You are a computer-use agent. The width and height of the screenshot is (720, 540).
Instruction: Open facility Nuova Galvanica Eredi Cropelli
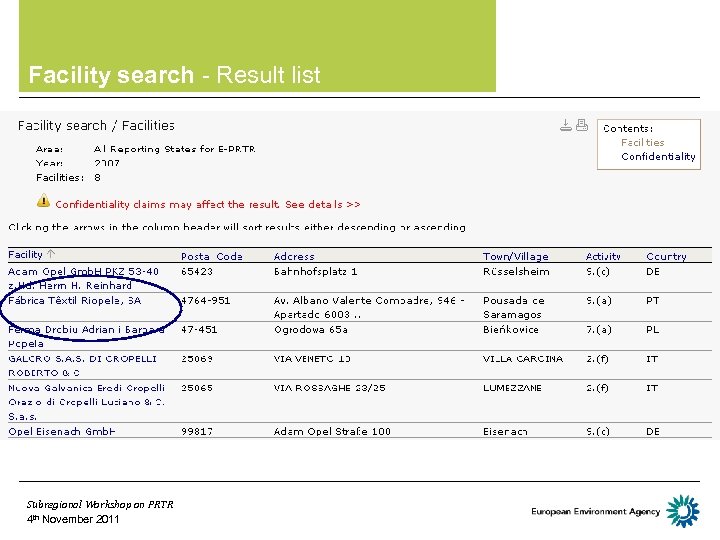[x=87, y=402]
